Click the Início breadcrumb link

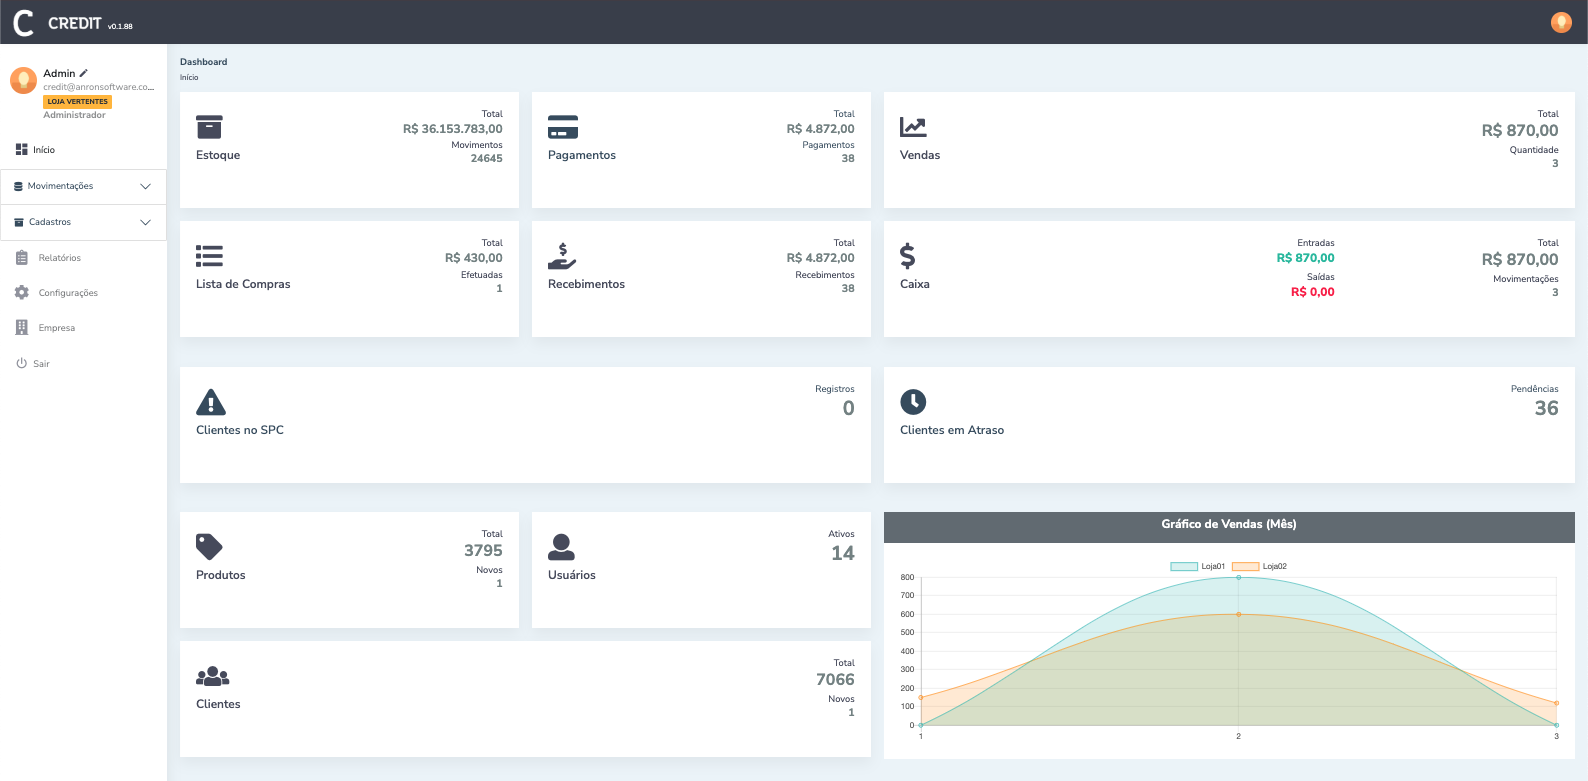189,77
